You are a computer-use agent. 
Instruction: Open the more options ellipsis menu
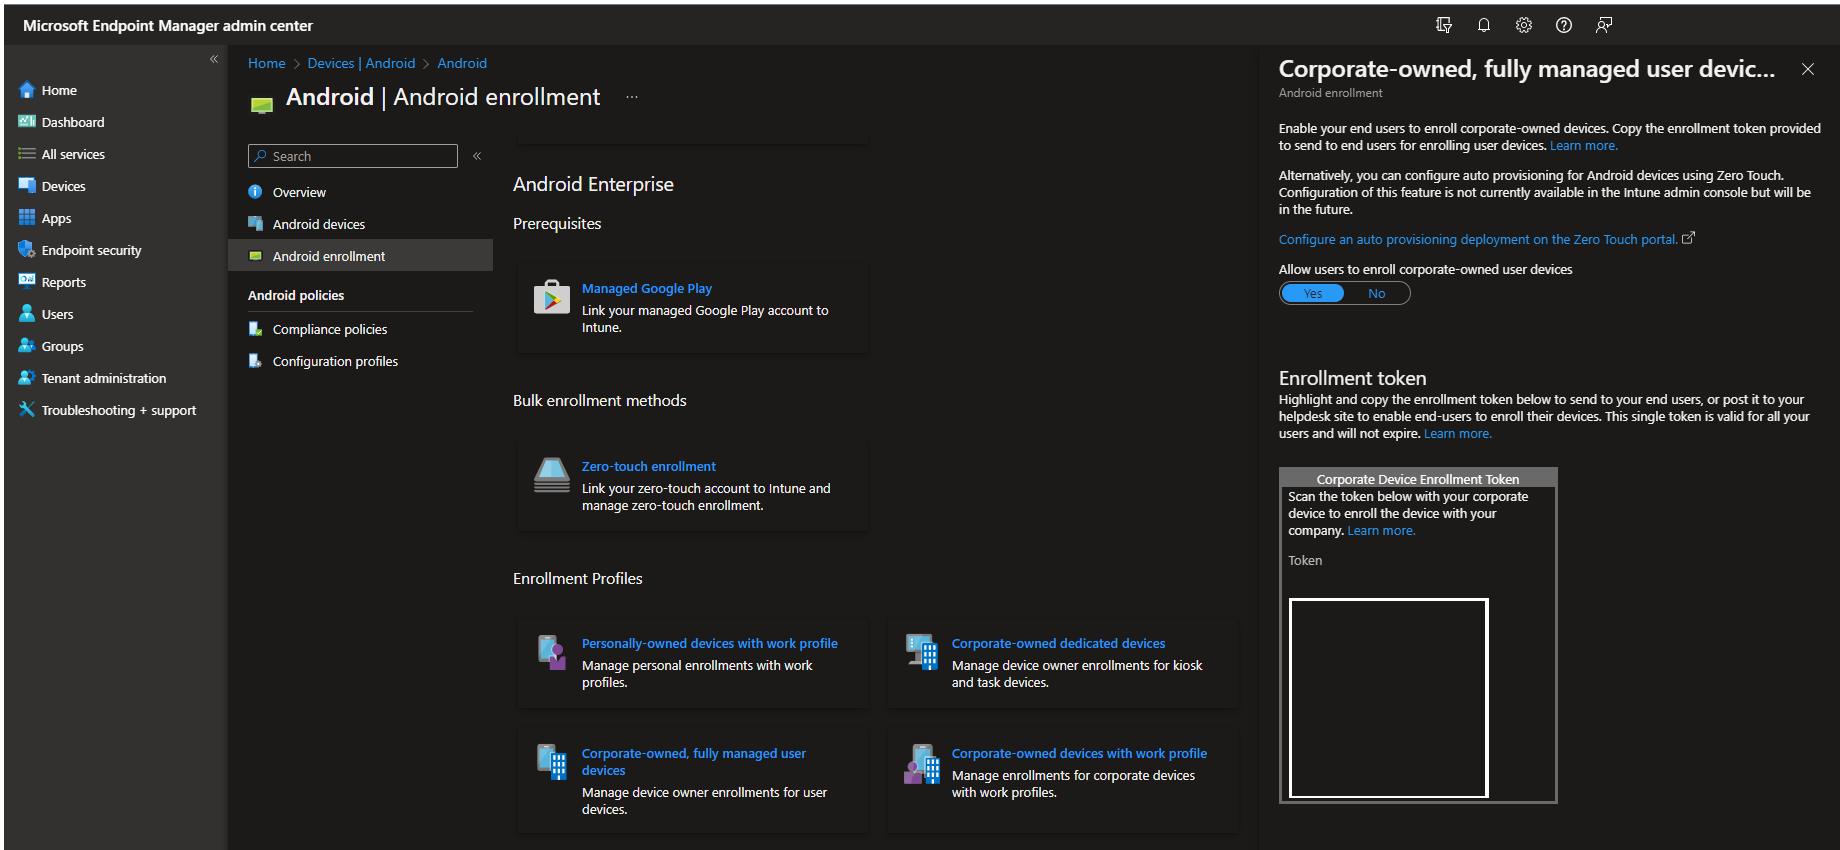click(632, 97)
